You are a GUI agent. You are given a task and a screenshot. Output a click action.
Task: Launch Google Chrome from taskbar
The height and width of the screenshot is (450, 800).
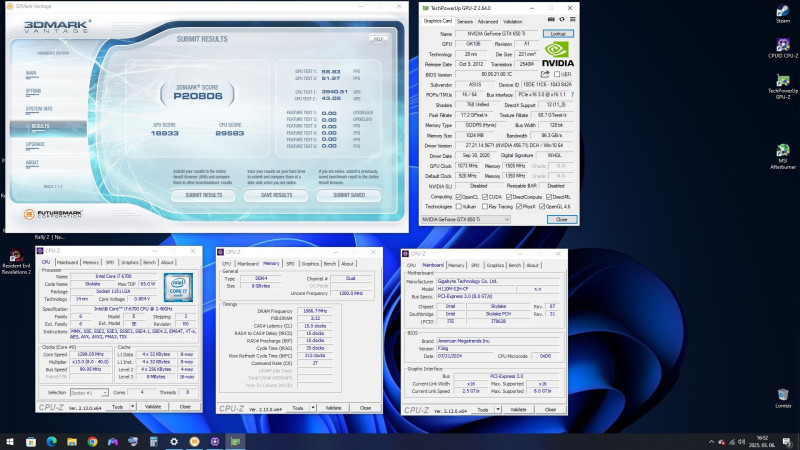92,441
